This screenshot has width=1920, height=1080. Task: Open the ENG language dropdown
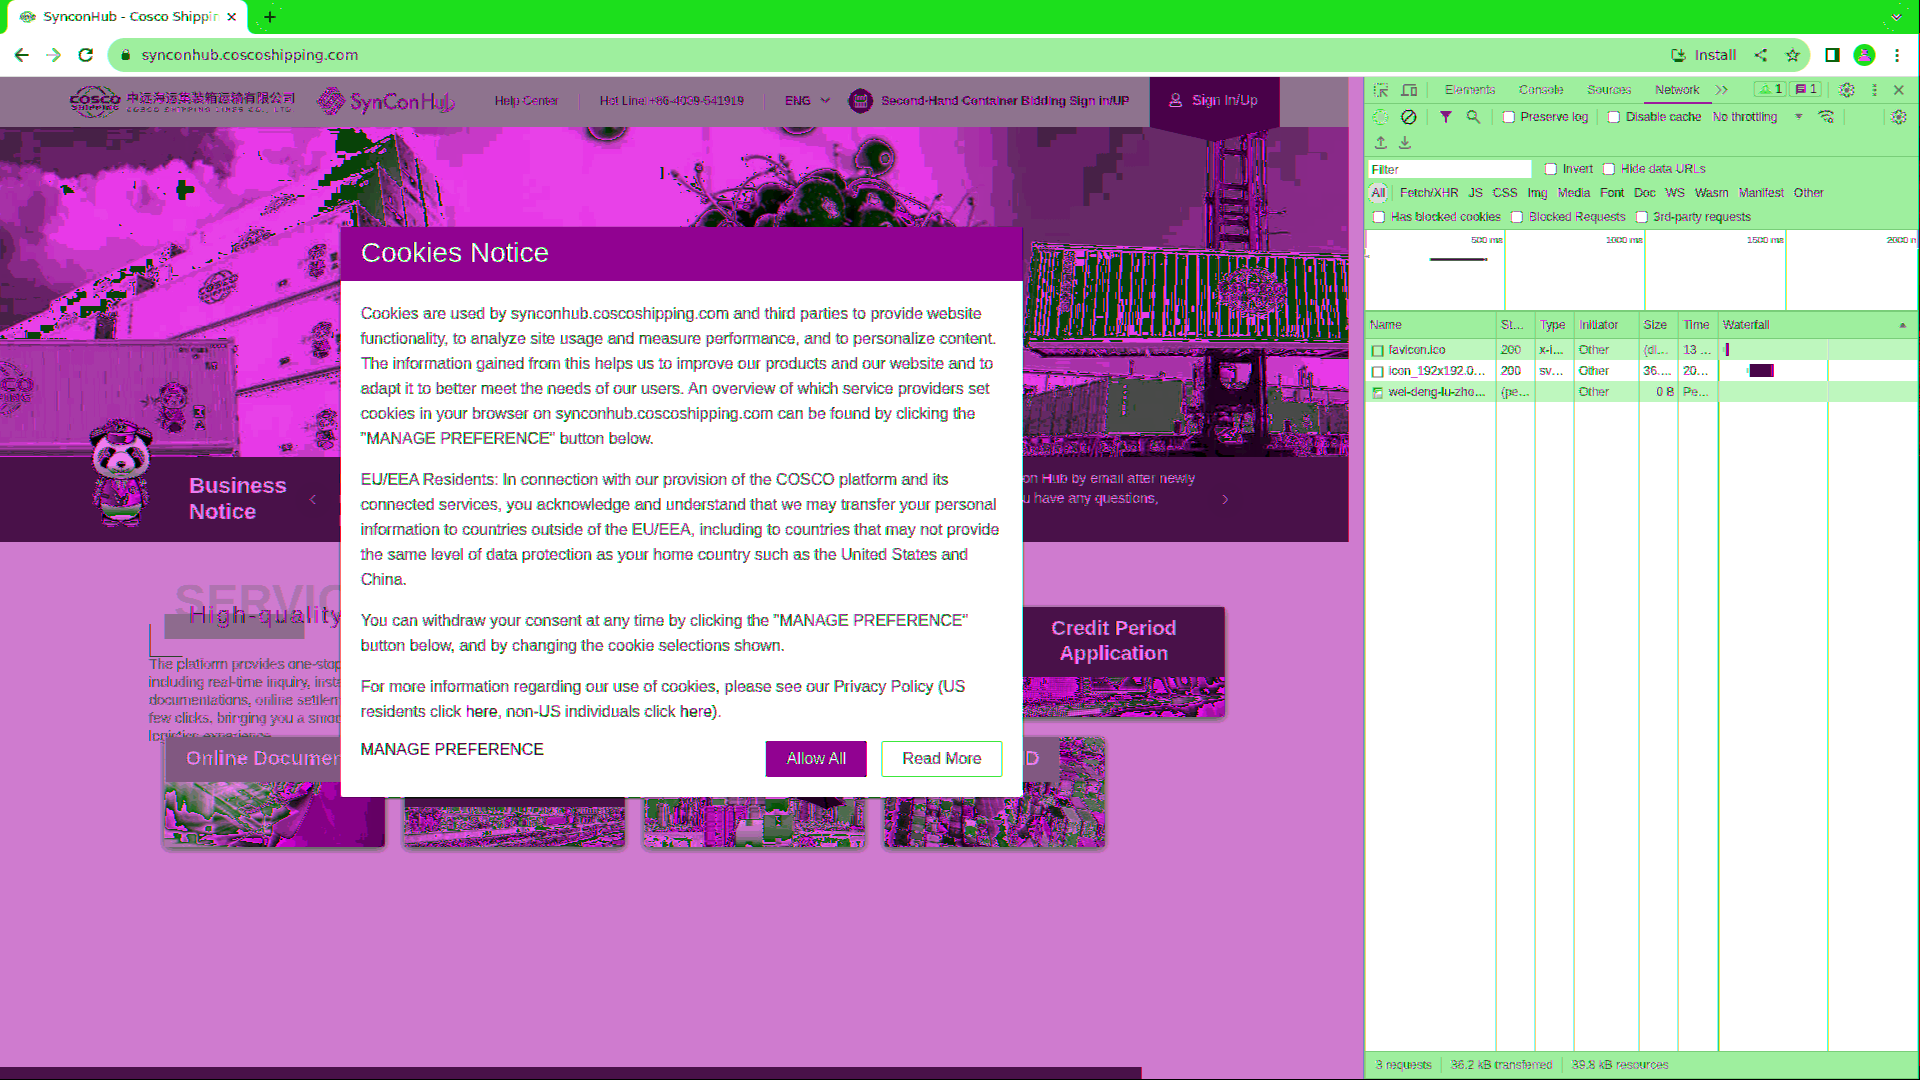pos(806,100)
